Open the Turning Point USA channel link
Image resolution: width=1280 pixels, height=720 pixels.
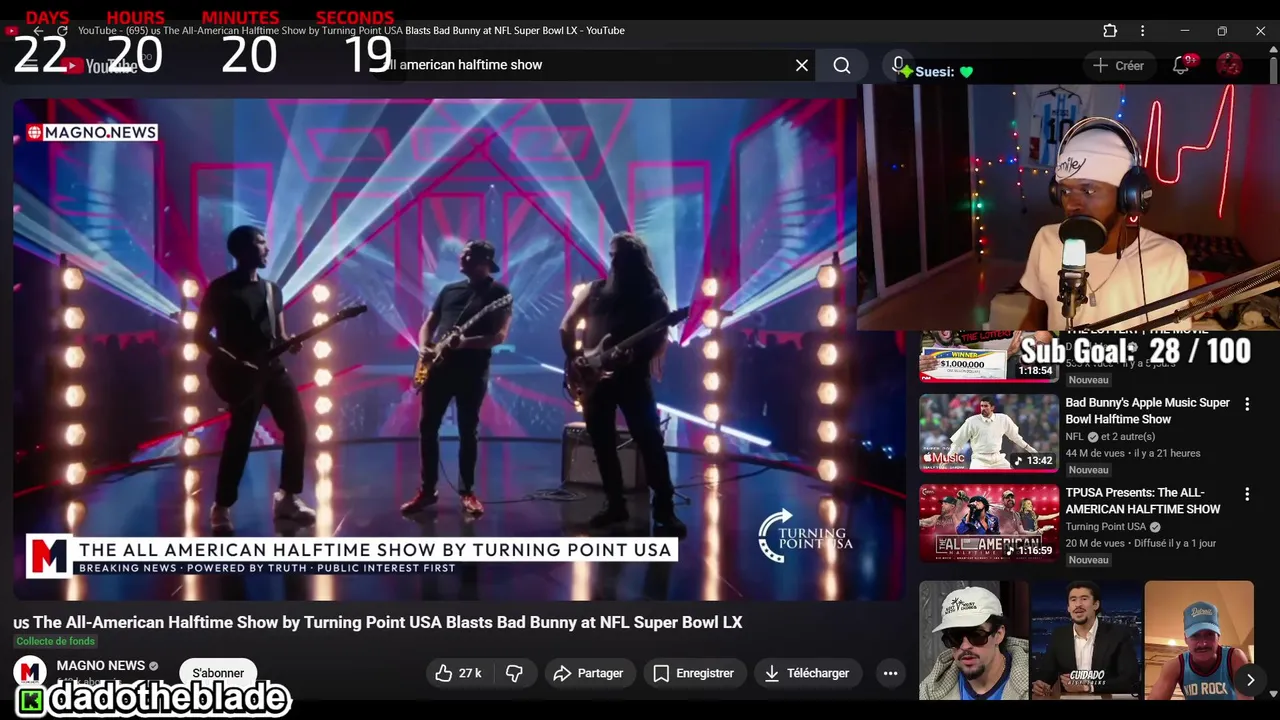click(1105, 527)
